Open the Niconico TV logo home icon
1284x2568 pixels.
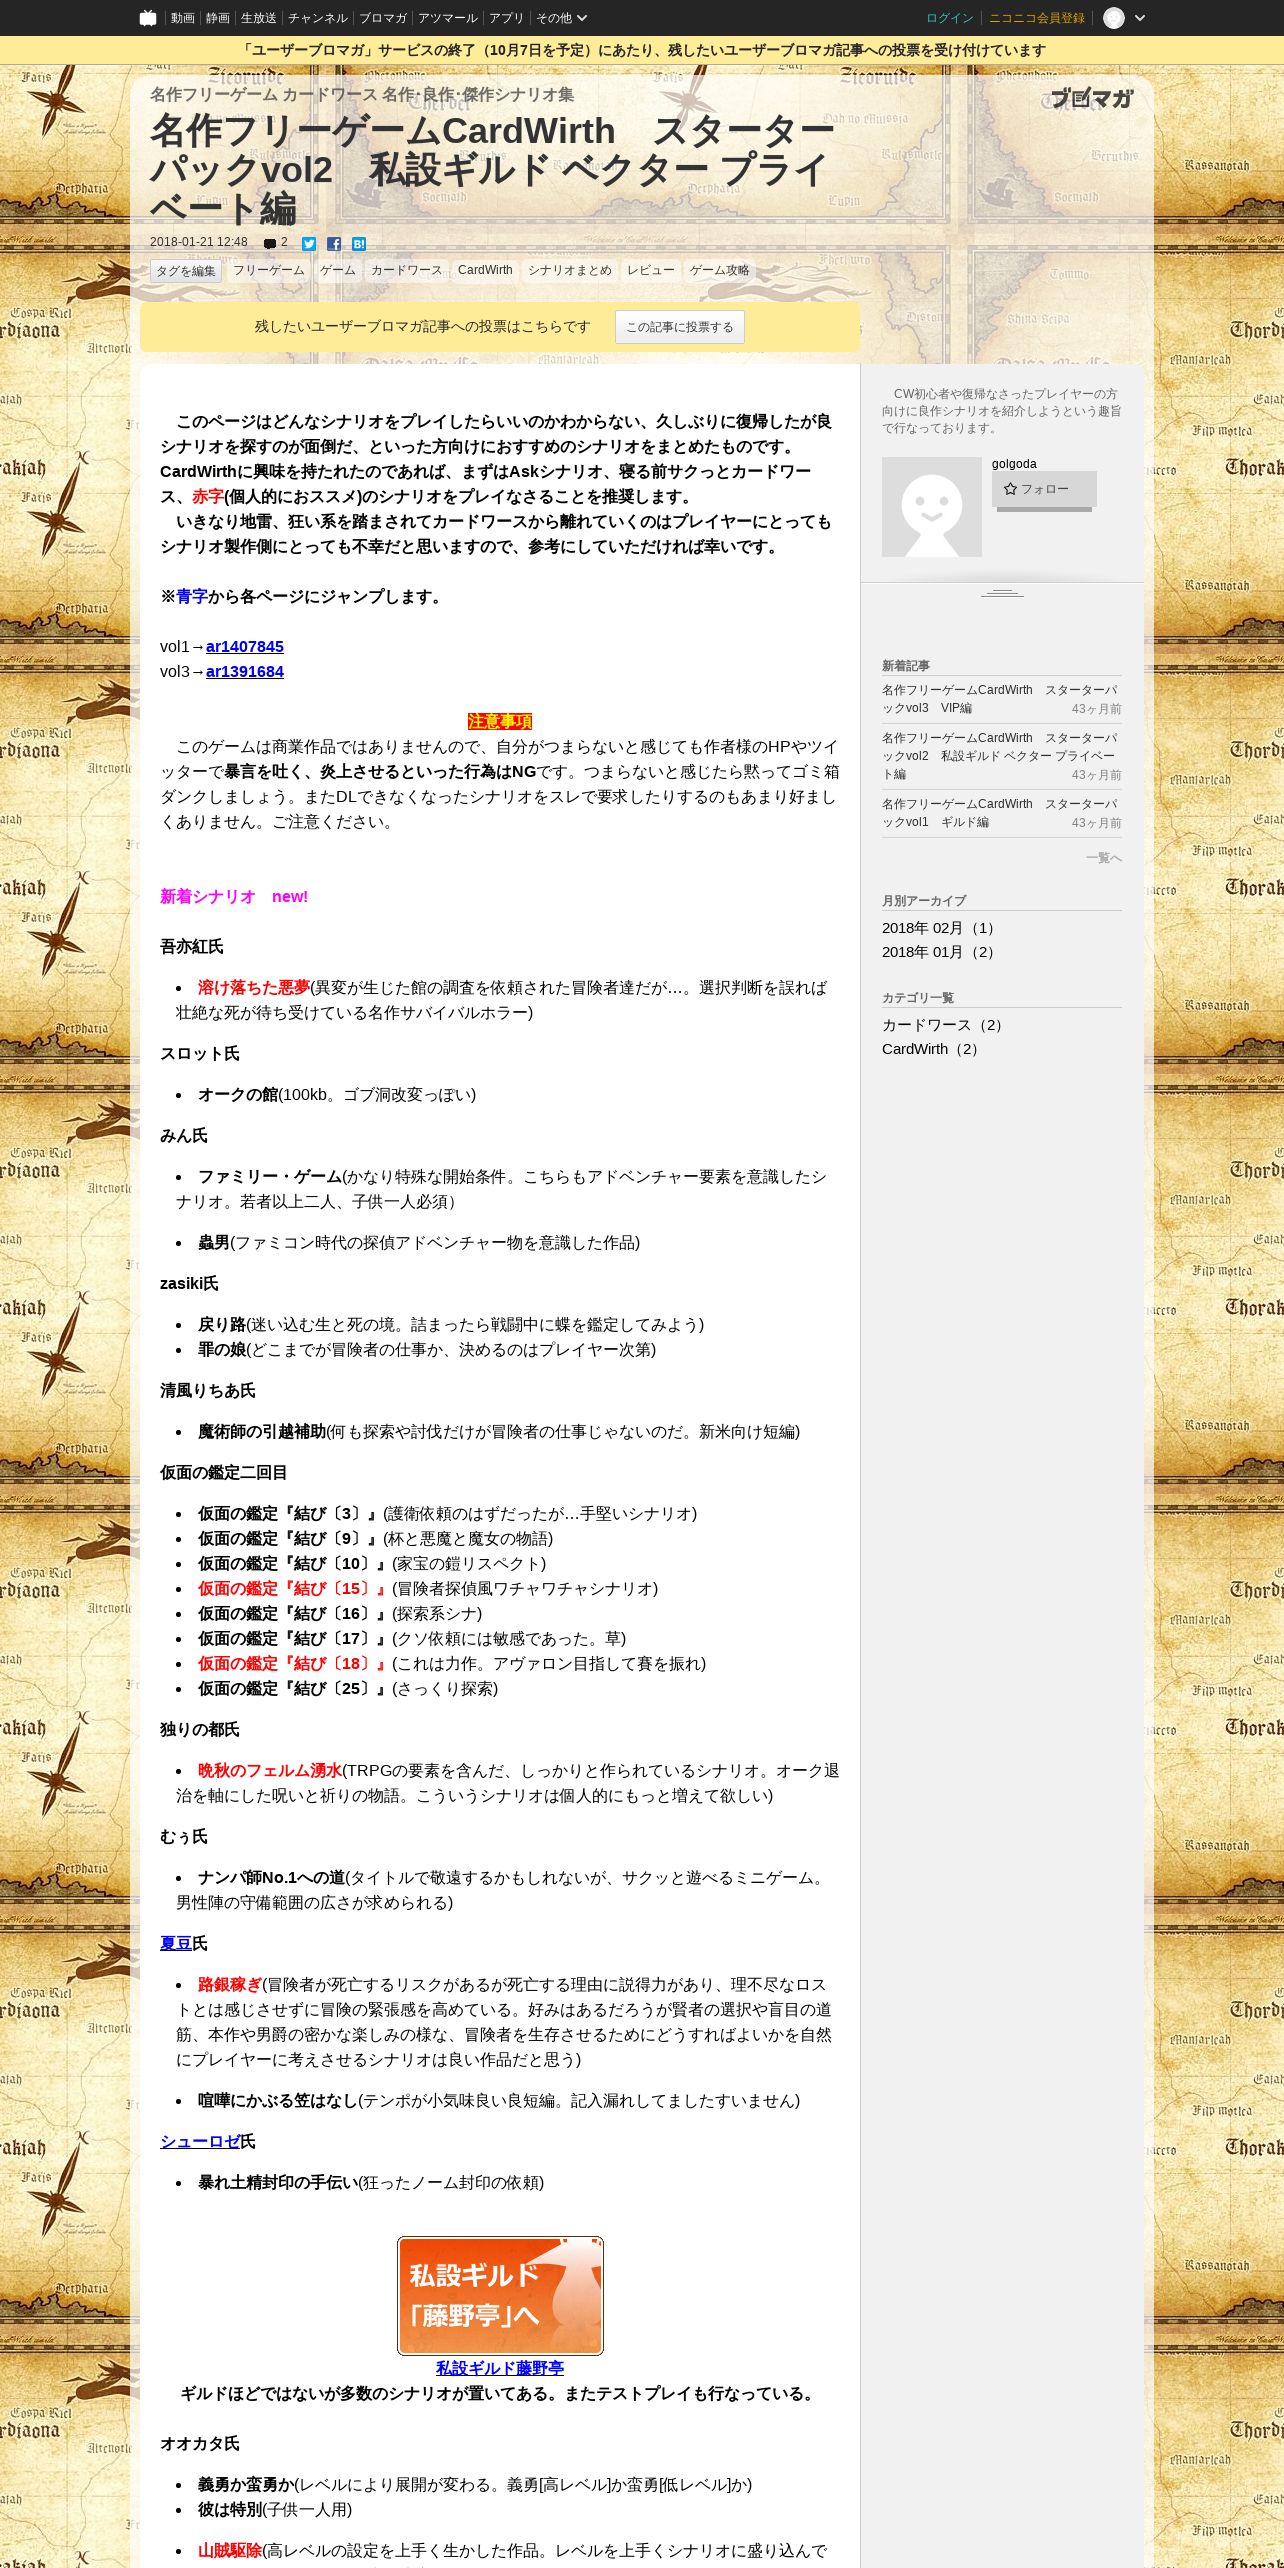click(x=148, y=18)
